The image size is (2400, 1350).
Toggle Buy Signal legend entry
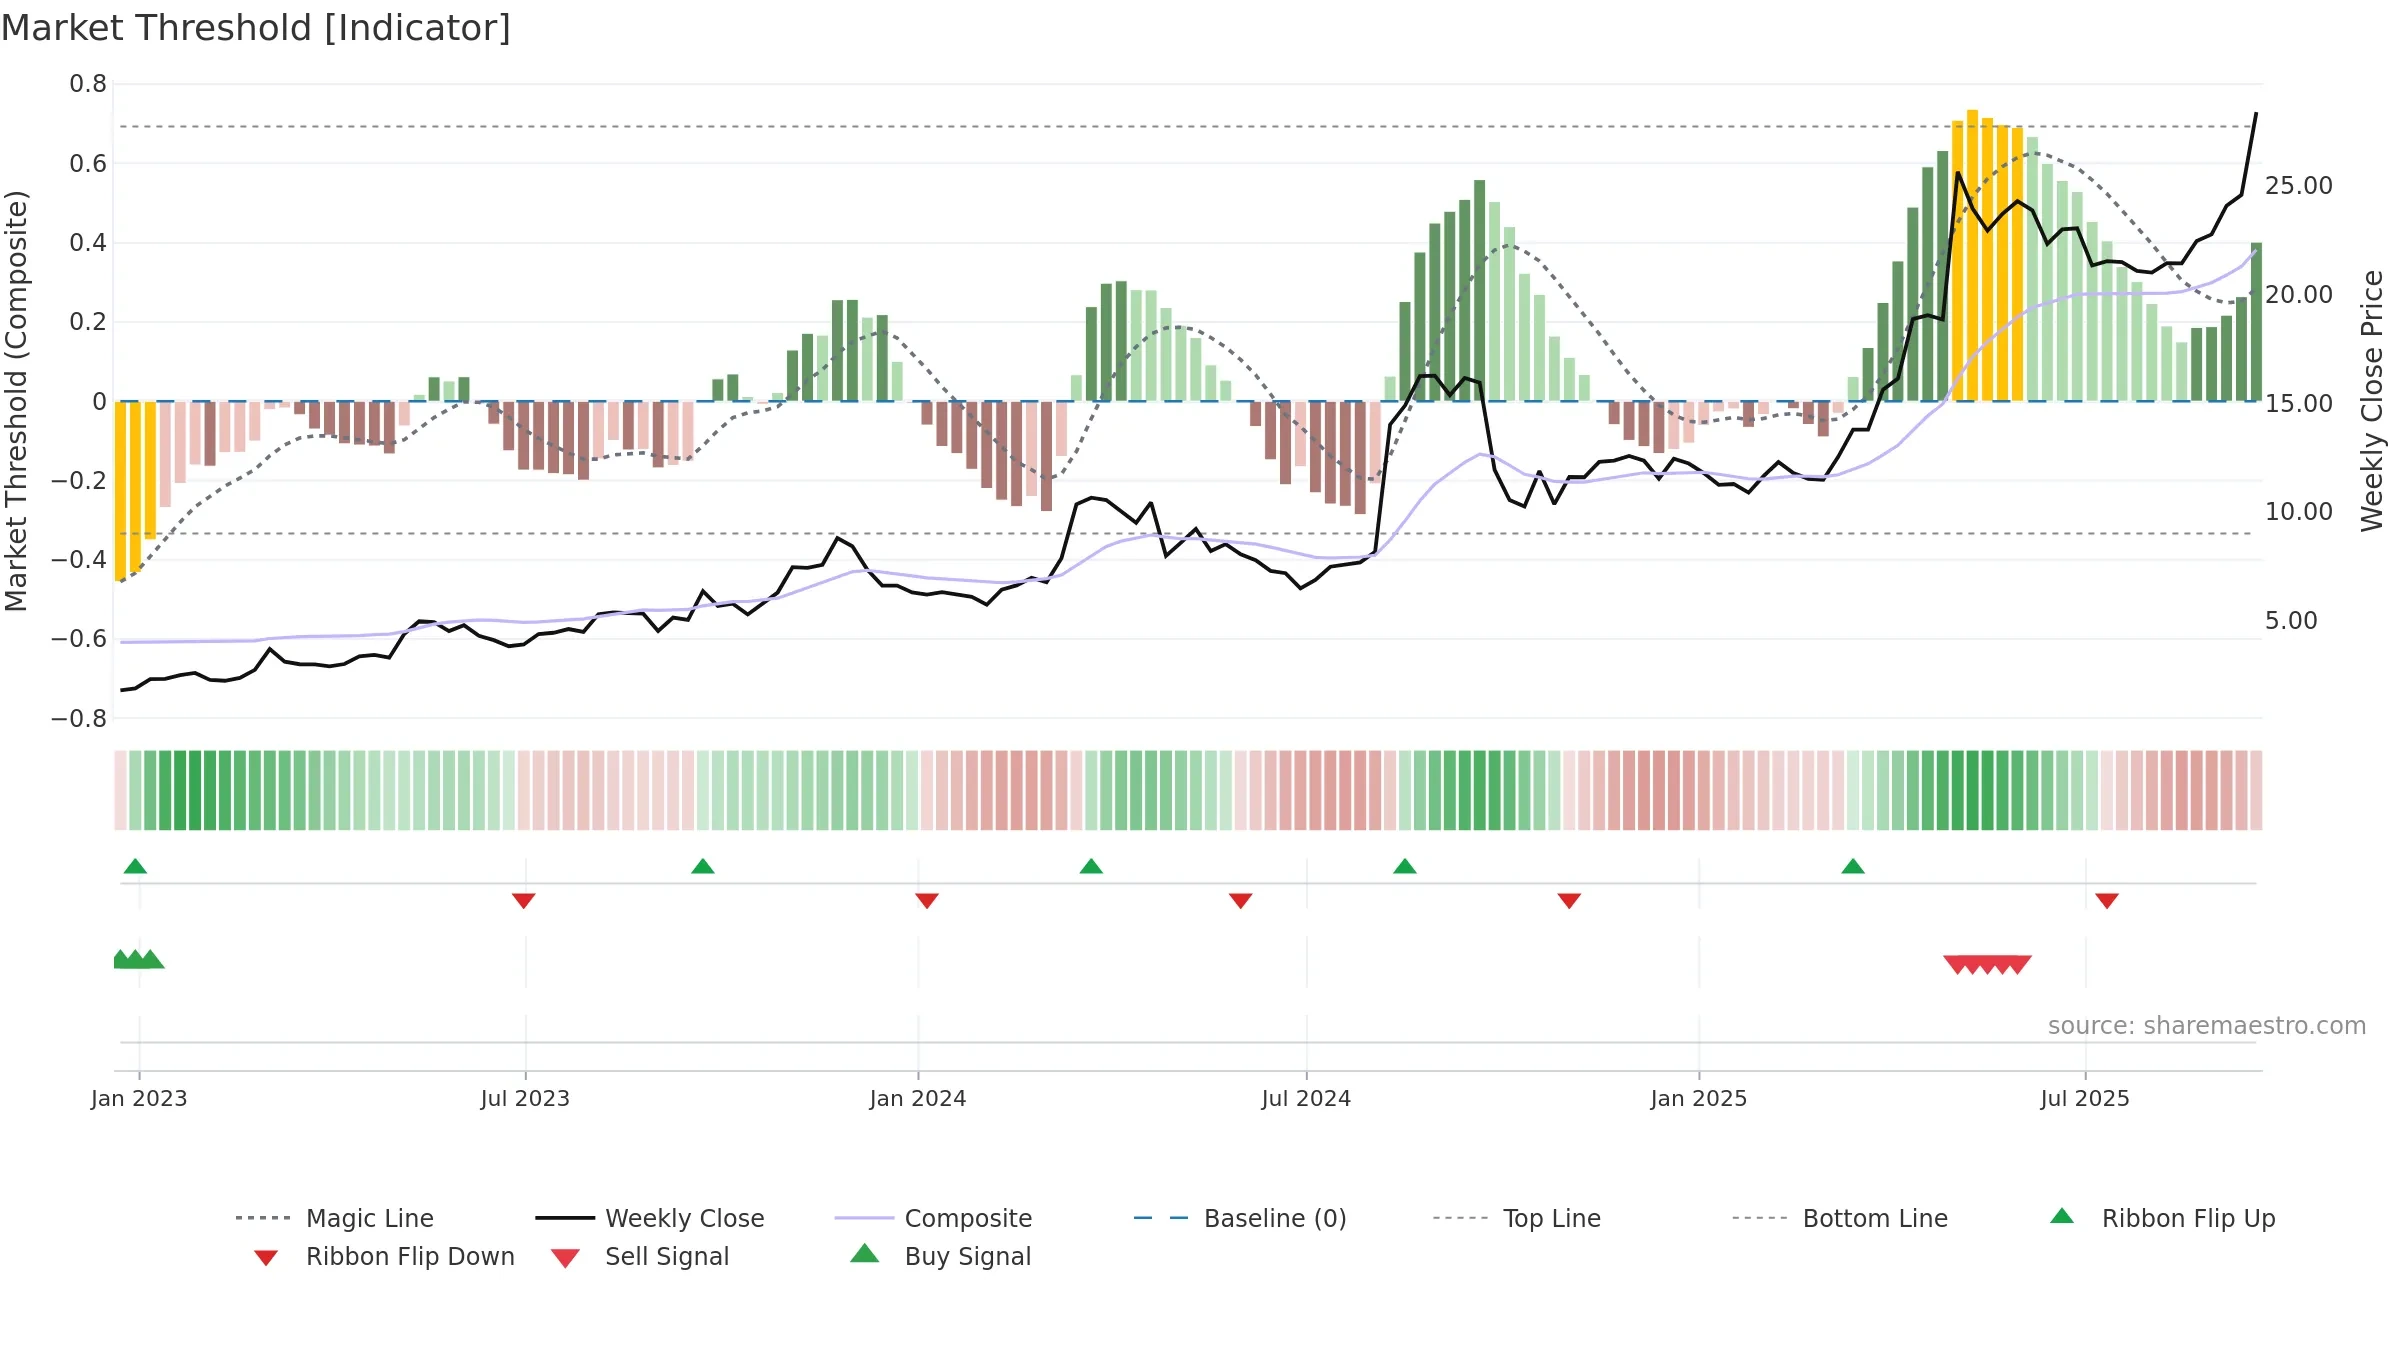click(x=940, y=1256)
